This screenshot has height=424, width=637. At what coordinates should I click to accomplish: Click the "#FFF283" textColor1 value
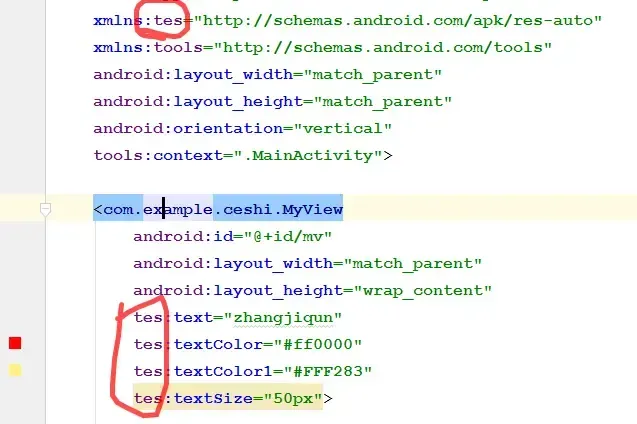pyautogui.click(x=328, y=371)
